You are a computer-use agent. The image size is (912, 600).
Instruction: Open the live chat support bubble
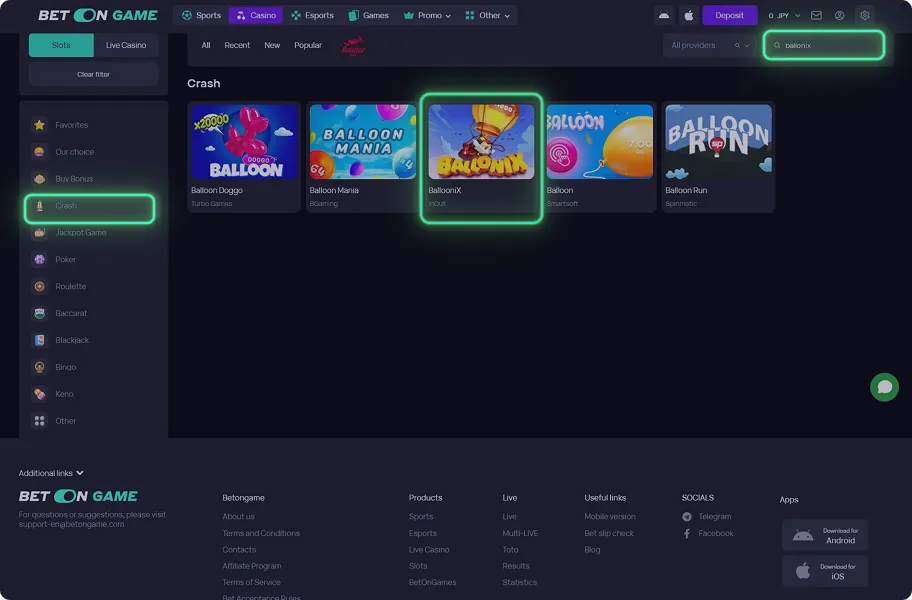tap(884, 387)
